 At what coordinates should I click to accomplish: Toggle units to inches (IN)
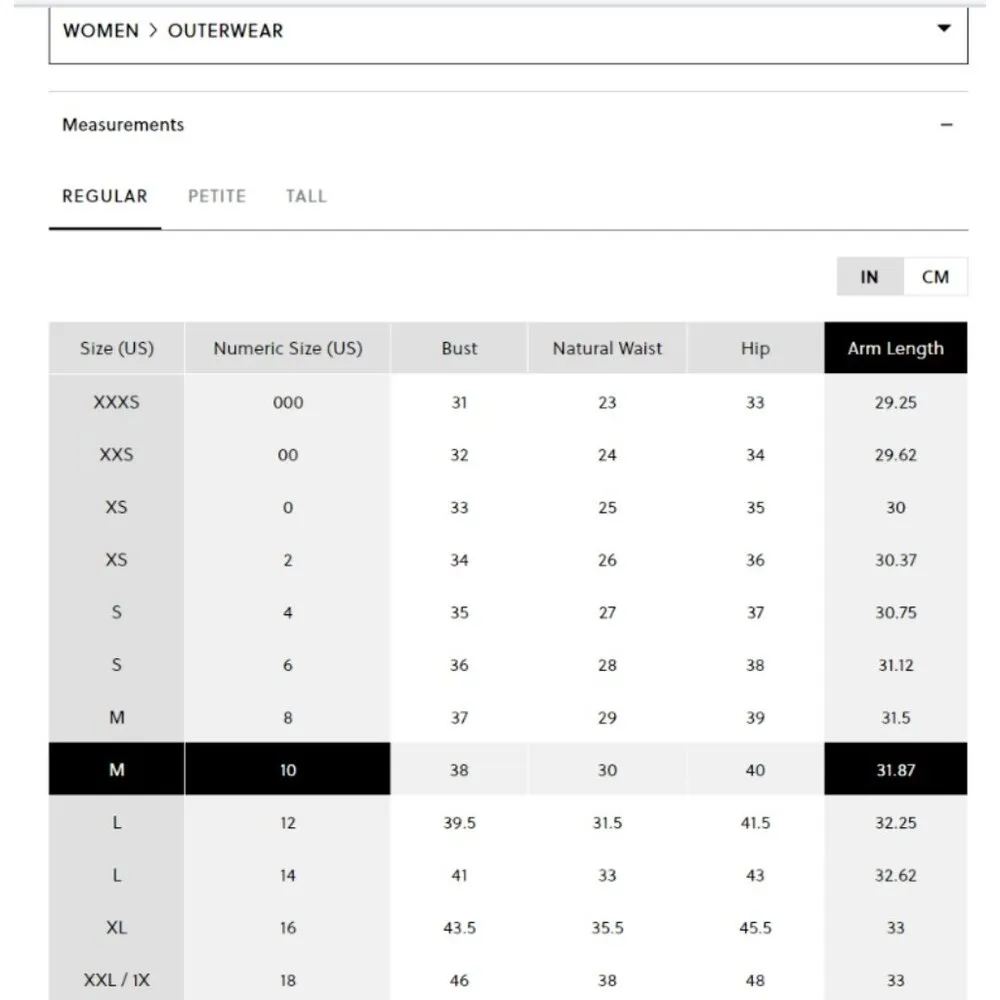869,277
